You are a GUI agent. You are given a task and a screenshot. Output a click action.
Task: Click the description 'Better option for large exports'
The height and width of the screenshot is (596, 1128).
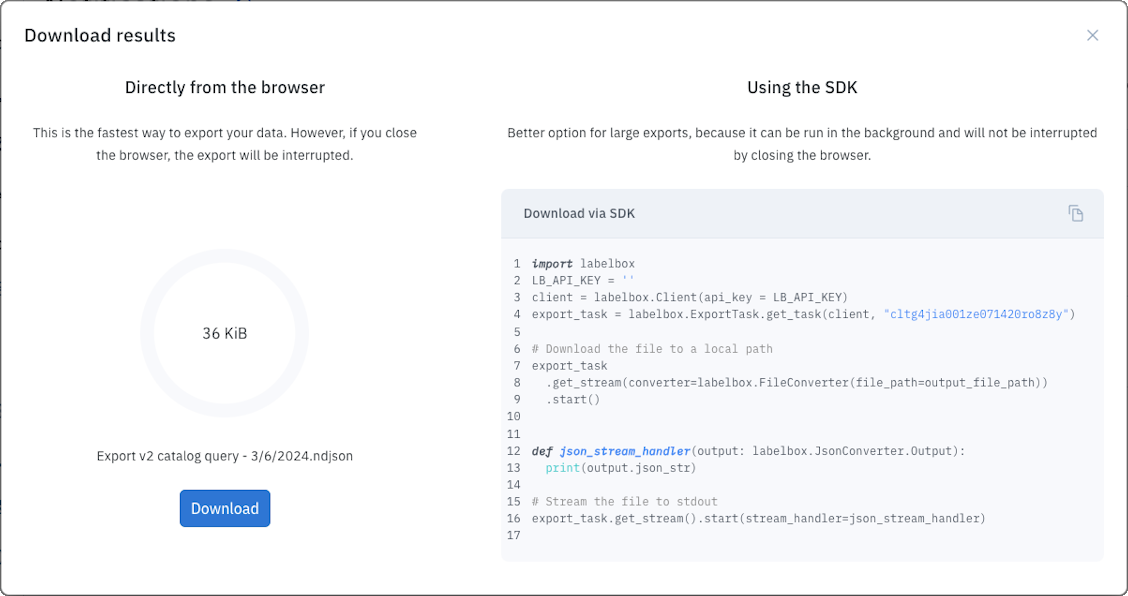pyautogui.click(x=802, y=144)
